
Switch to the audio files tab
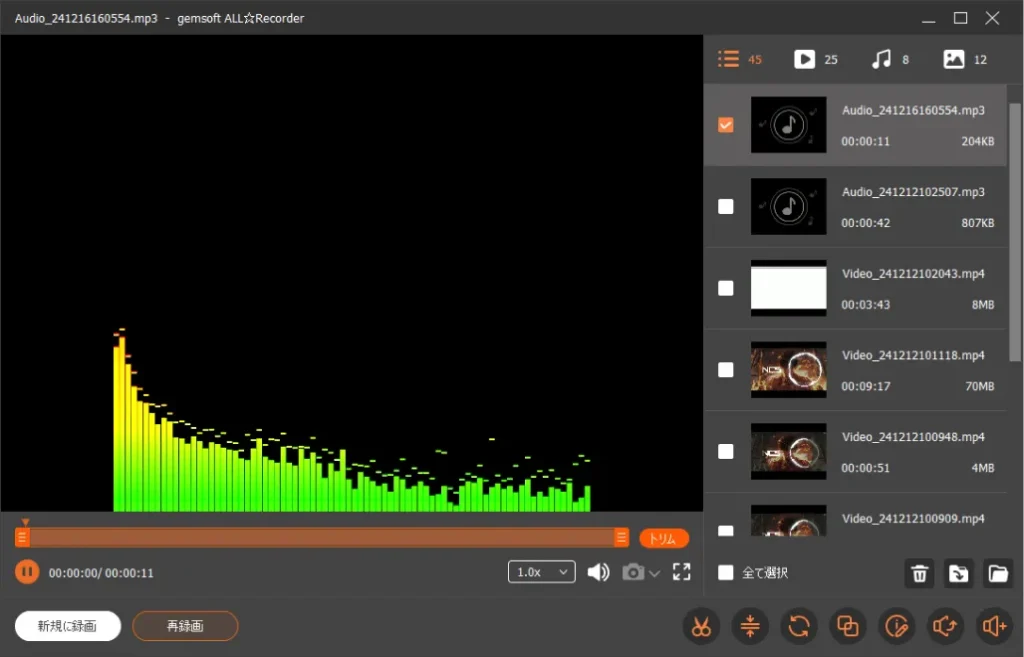tap(890, 60)
